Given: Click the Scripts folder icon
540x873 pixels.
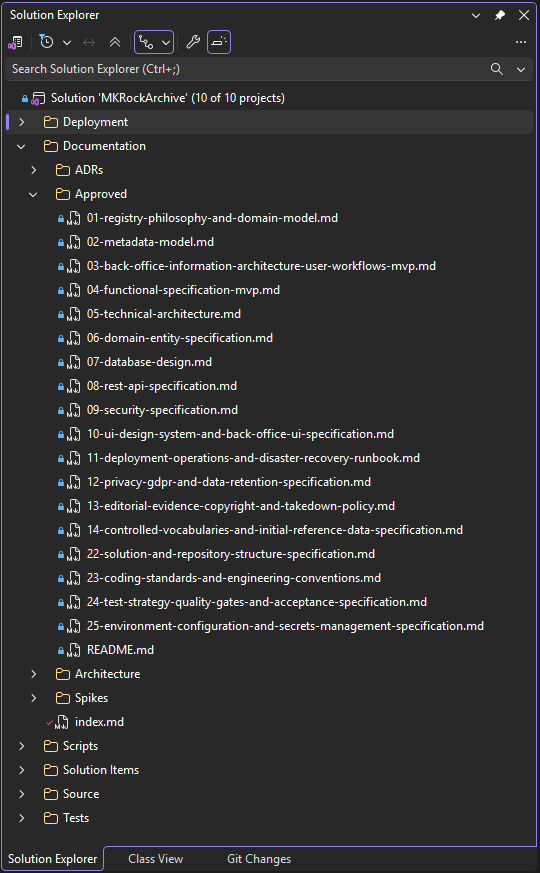Looking at the screenshot, I should pyautogui.click(x=51, y=746).
